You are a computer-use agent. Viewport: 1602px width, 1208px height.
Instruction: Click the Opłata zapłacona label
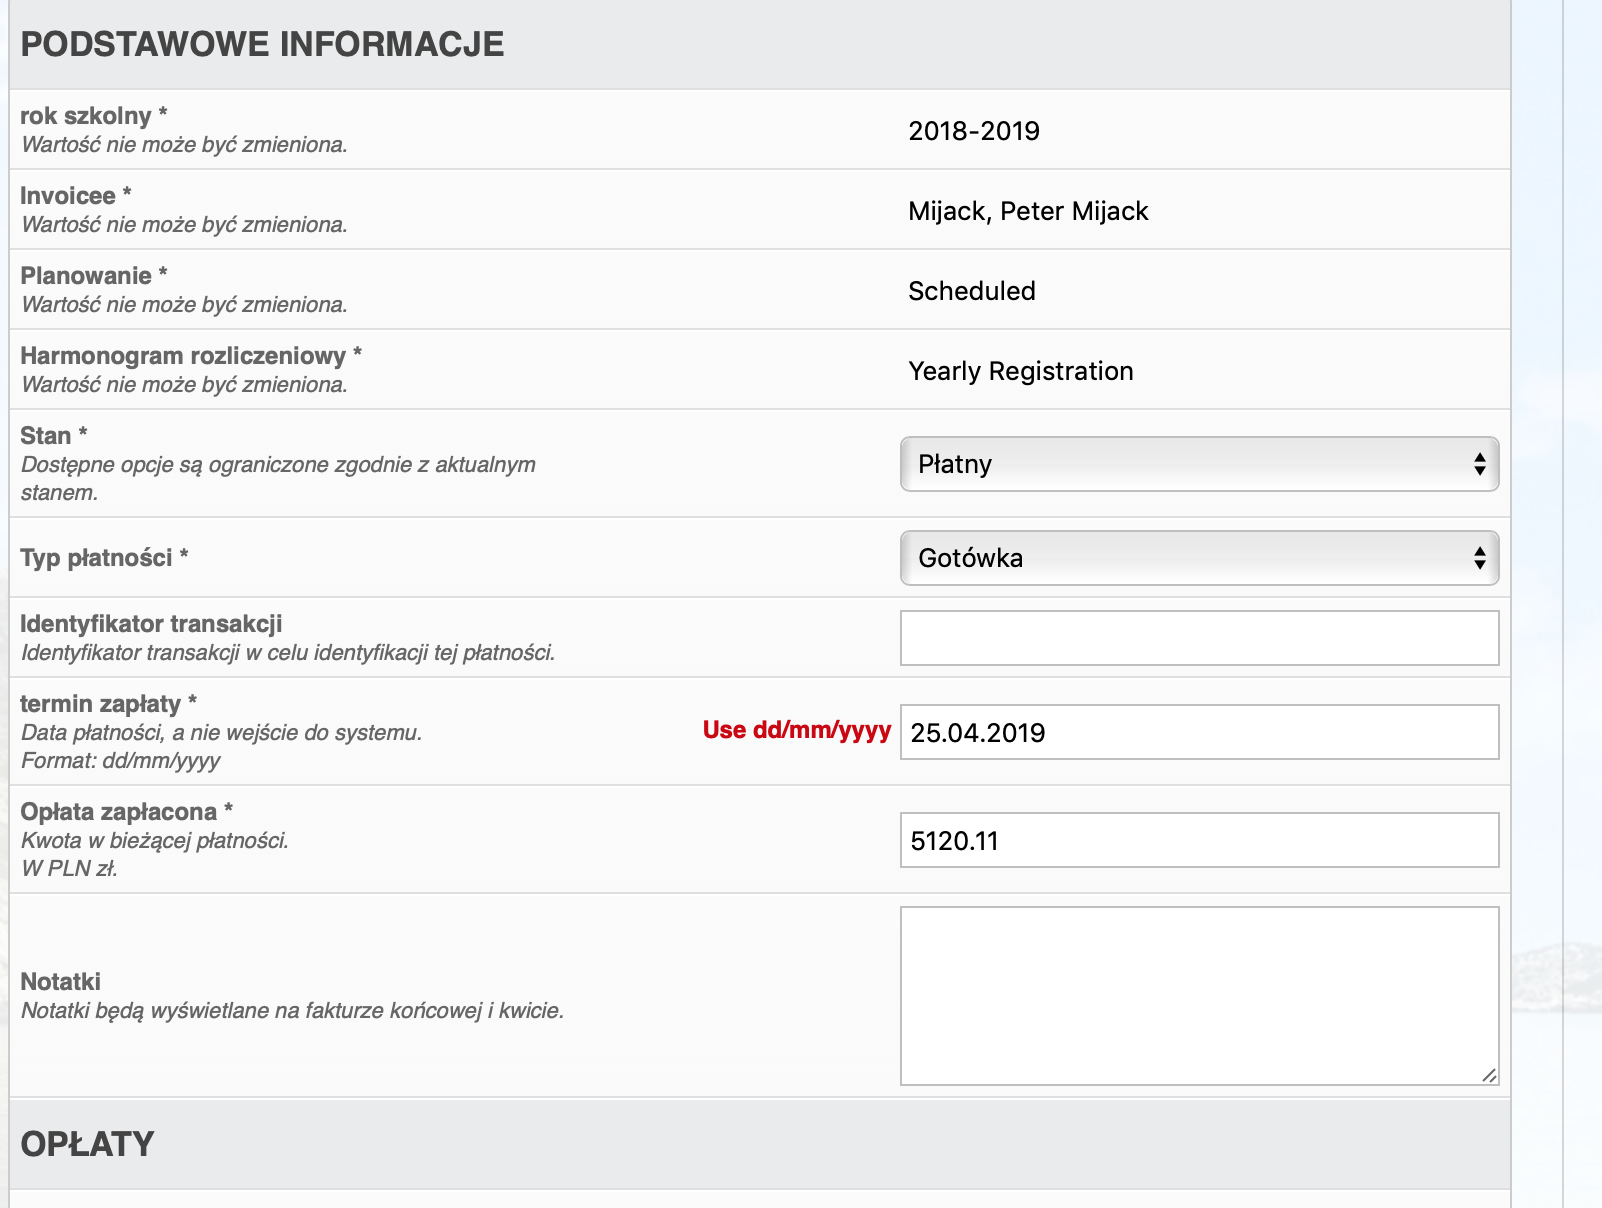(x=127, y=812)
